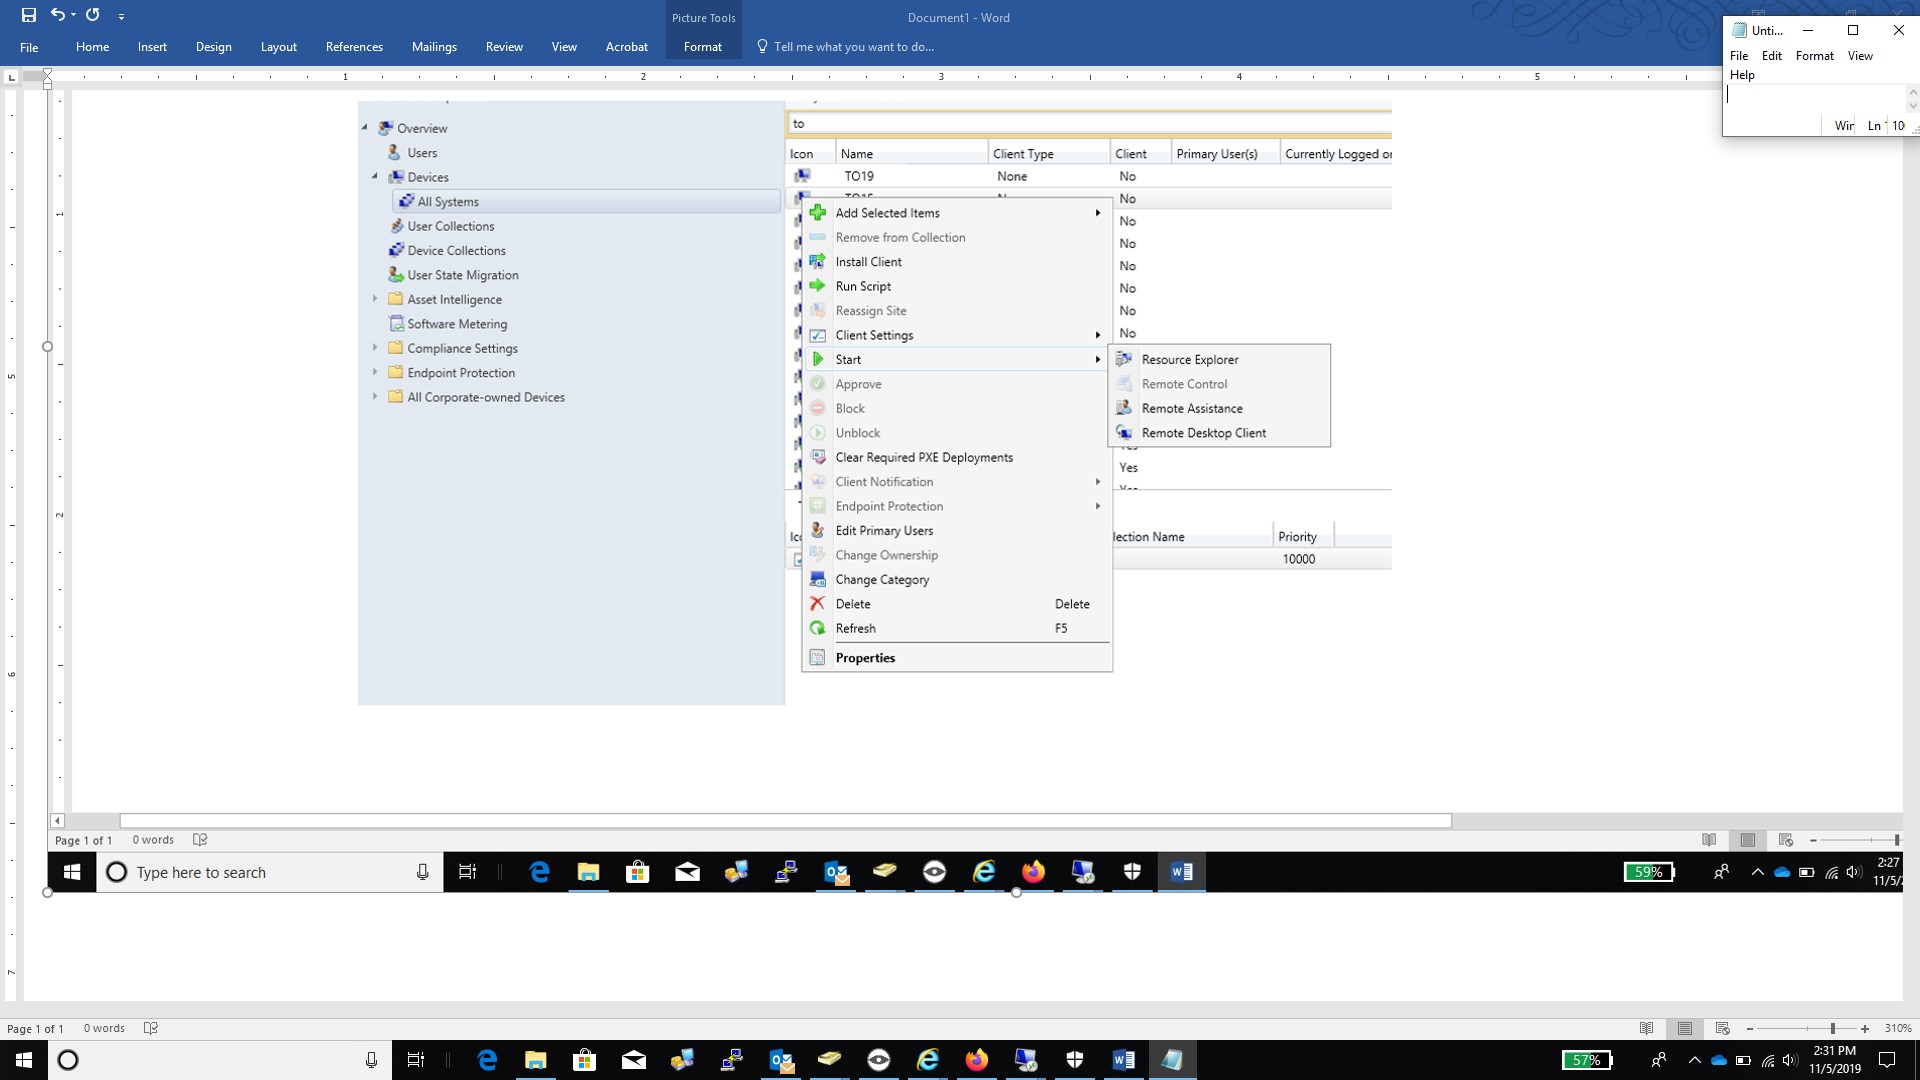Click the 59% battery indicator in picture
This screenshot has height=1080, width=1920.
coord(1648,873)
